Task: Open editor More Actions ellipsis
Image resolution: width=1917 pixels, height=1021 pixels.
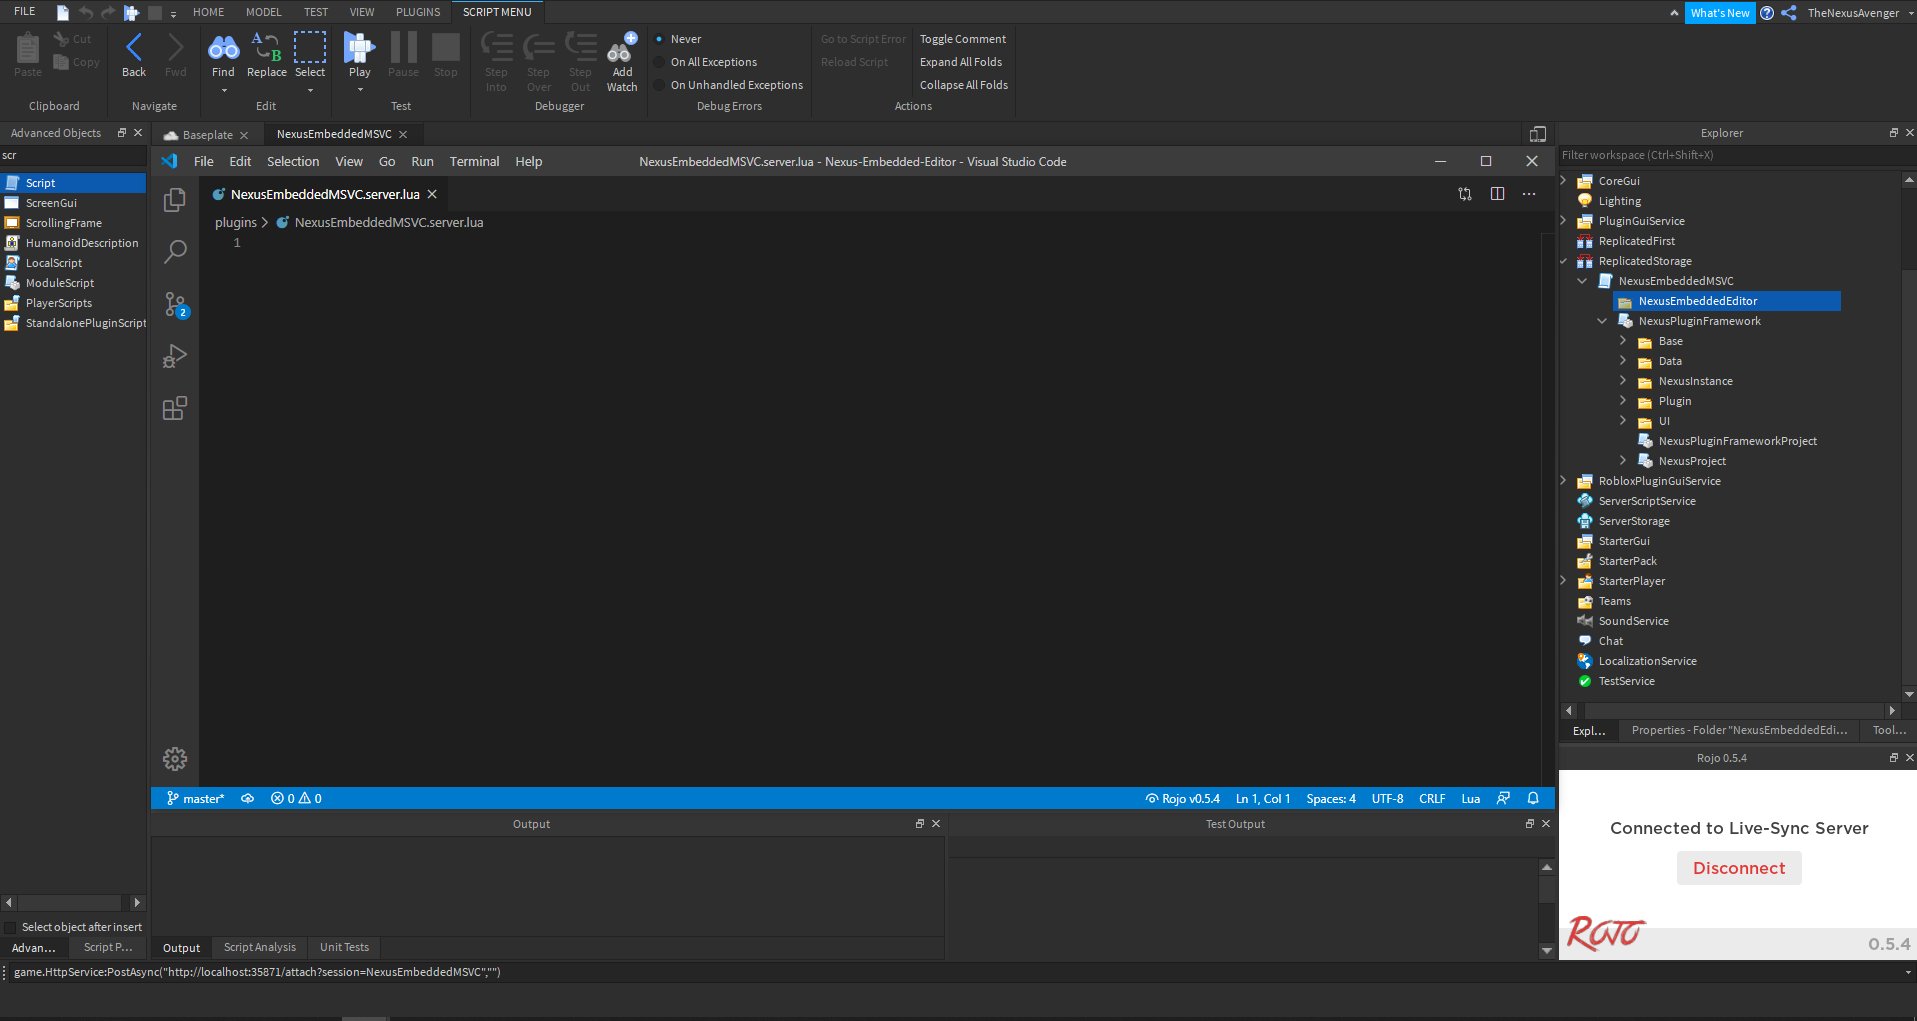Action: (x=1529, y=194)
